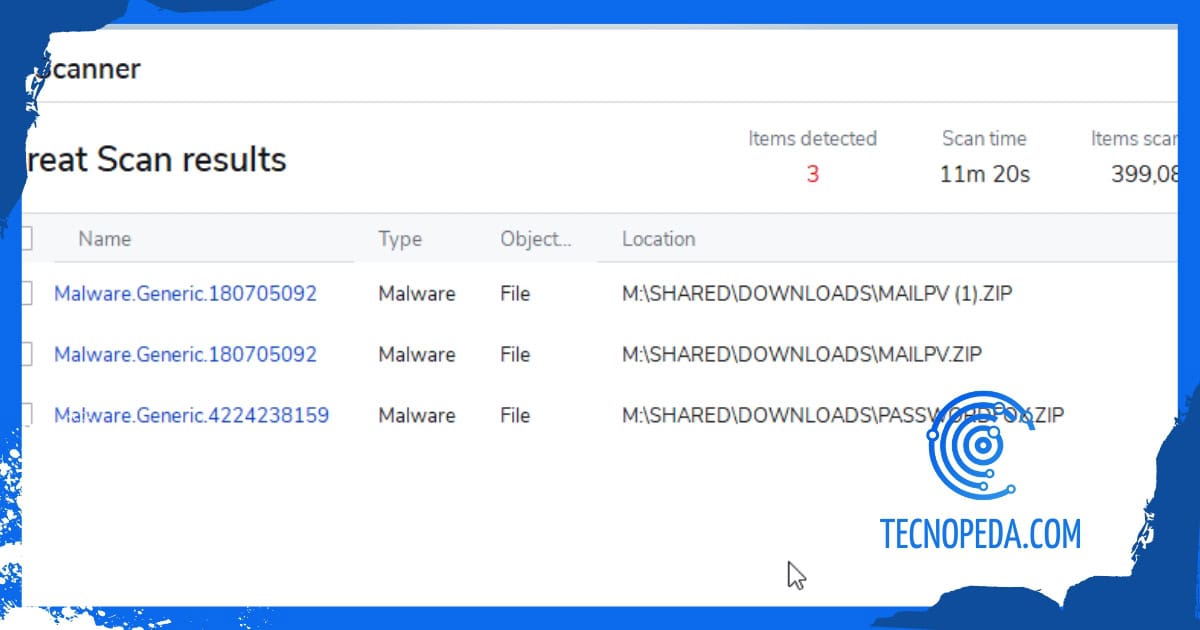
Task: Click the Malware type cell for Malware.Generic.4224238159
Action: click(x=417, y=415)
